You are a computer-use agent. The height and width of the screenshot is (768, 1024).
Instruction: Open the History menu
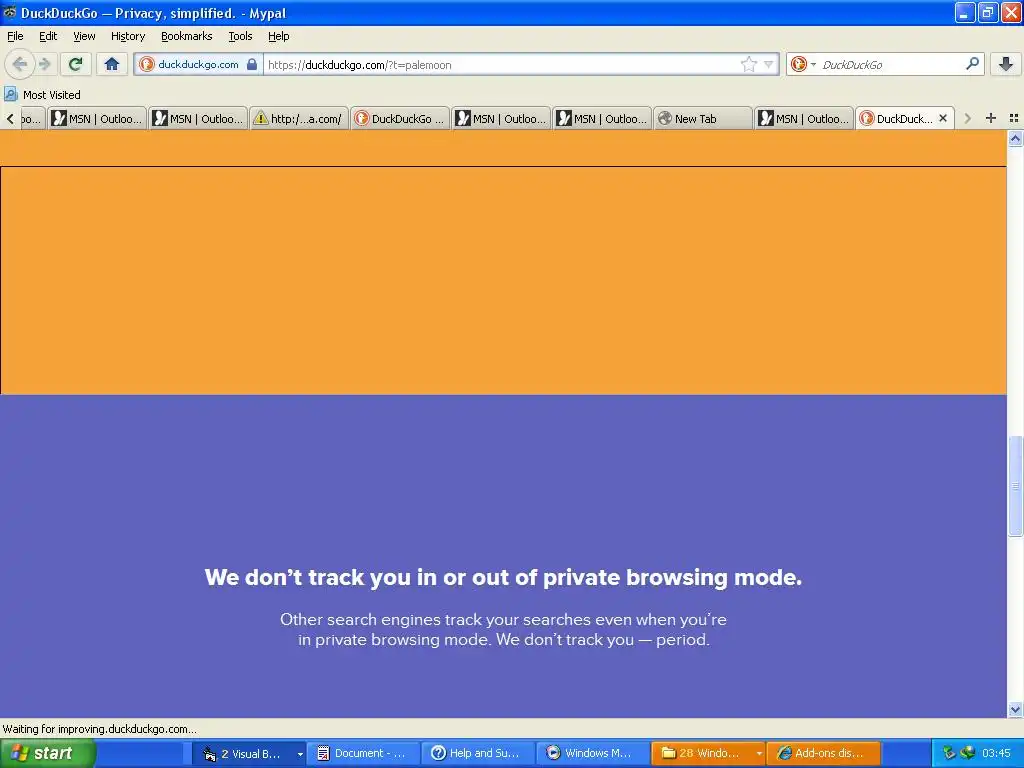click(127, 36)
